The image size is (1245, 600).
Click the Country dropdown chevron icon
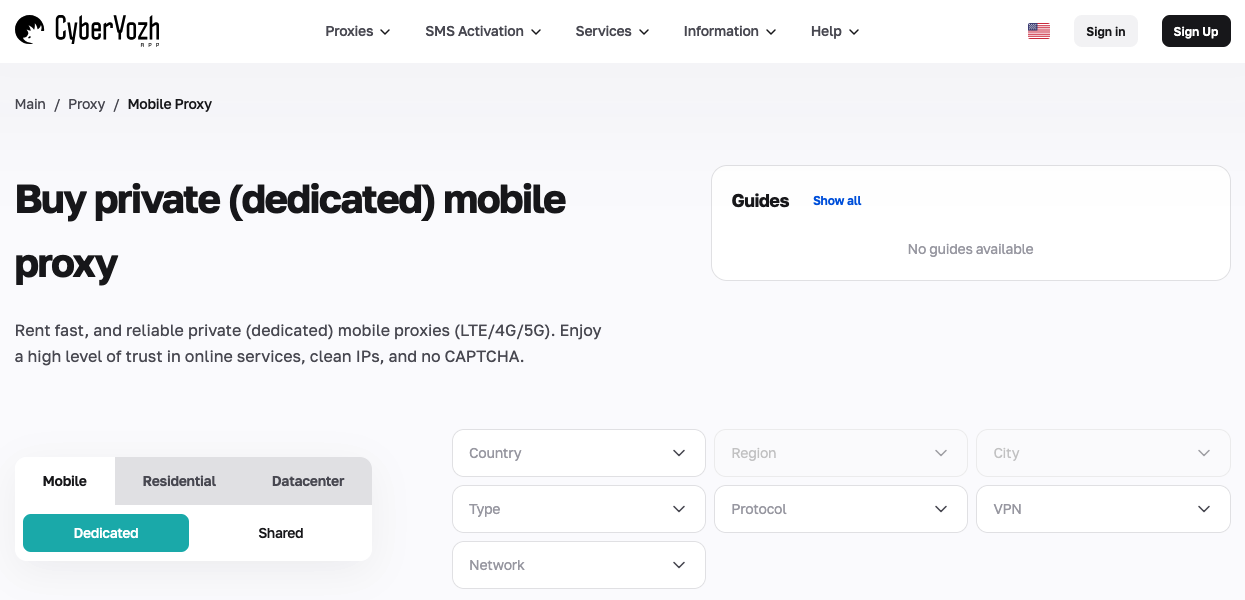(679, 453)
